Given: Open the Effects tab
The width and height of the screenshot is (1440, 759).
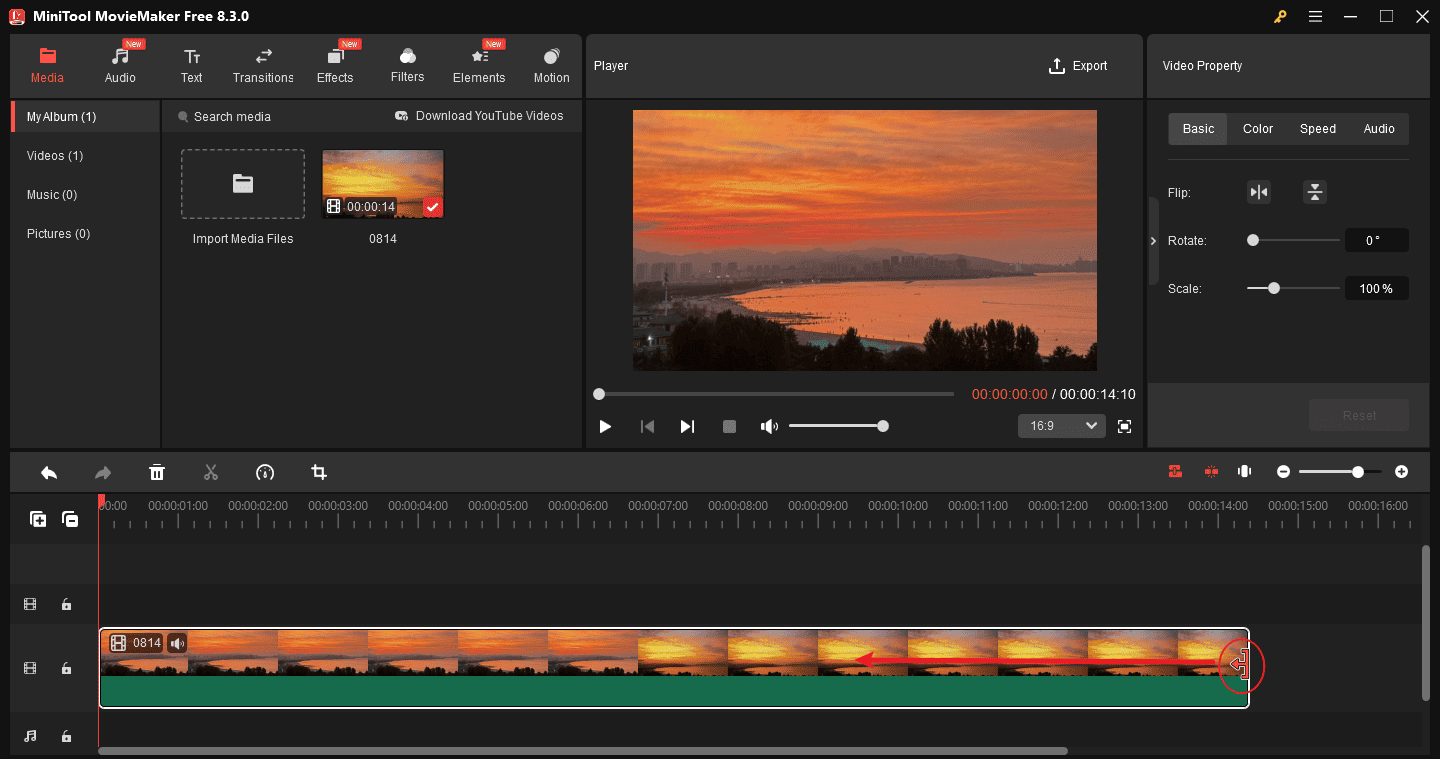Looking at the screenshot, I should (335, 65).
